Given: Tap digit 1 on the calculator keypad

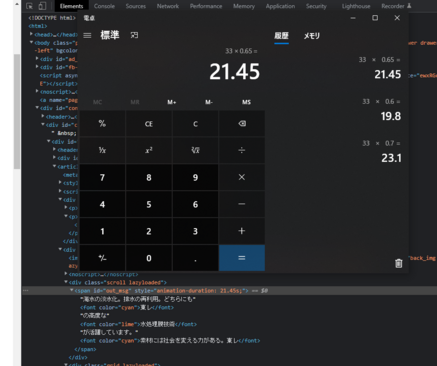Looking at the screenshot, I should (x=102, y=231).
